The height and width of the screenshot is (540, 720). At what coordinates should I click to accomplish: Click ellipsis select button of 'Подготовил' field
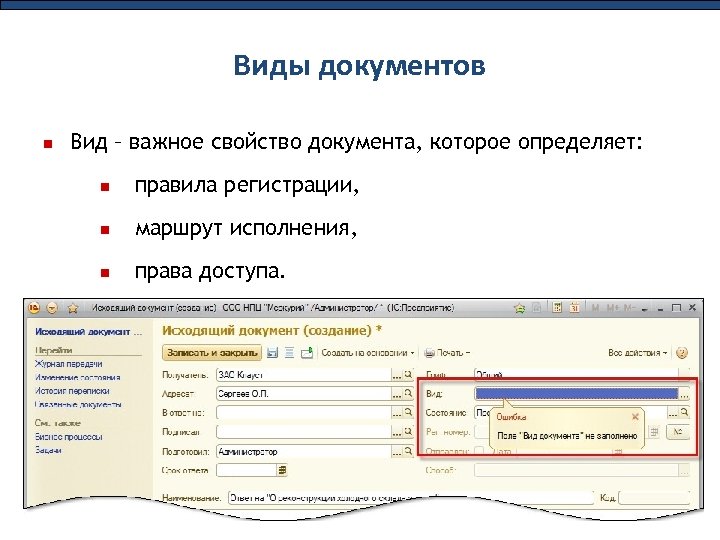[x=397, y=452]
